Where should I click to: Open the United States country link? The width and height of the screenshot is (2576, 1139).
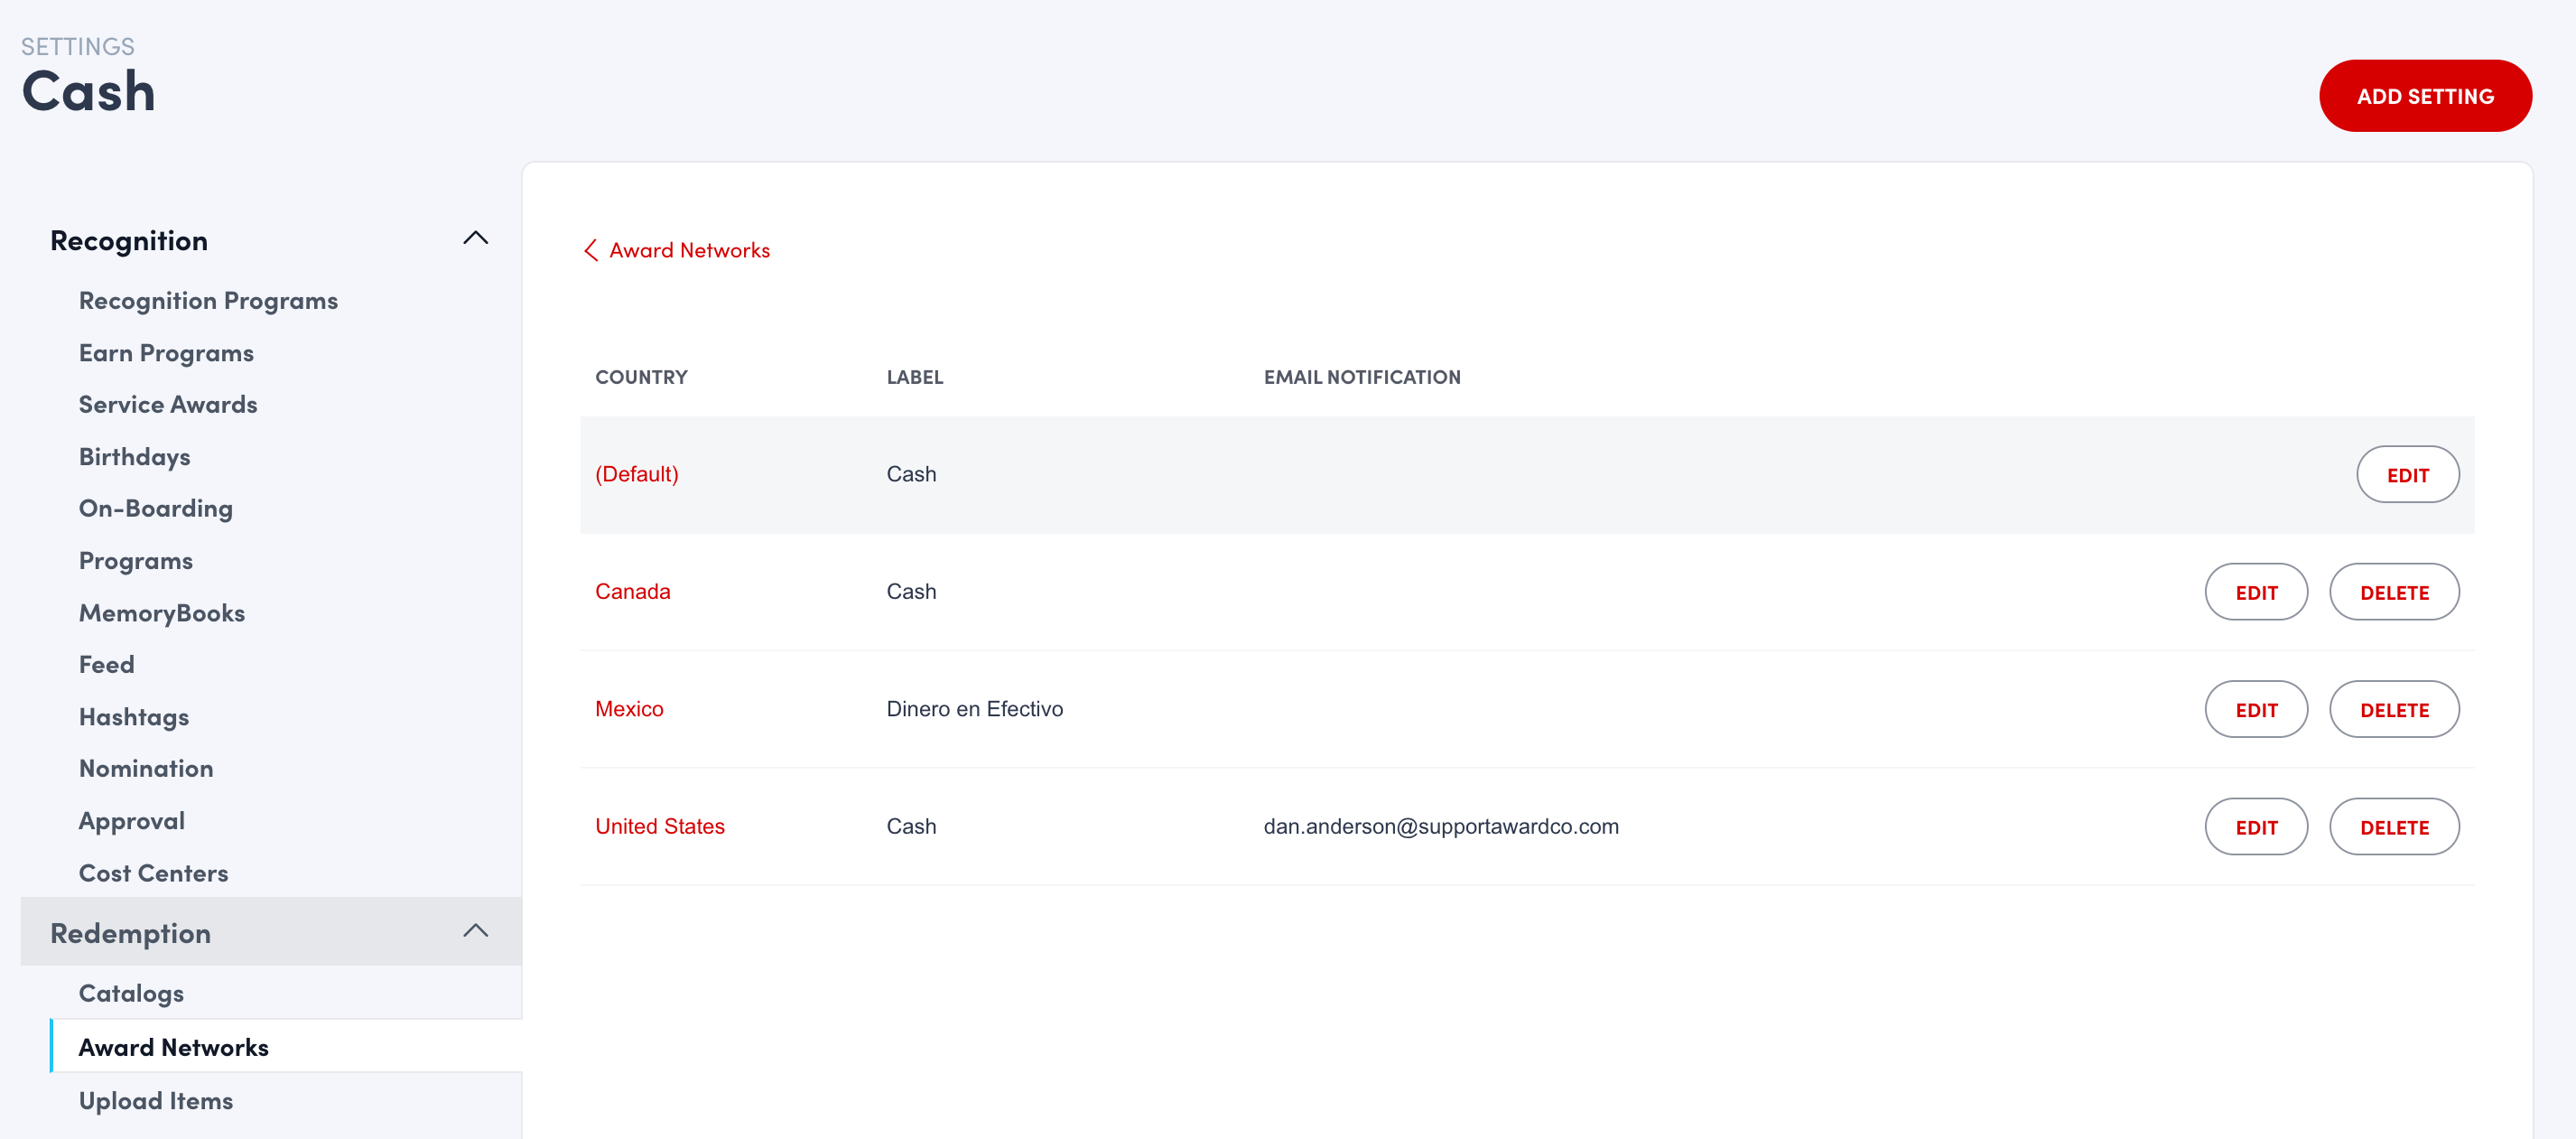pyautogui.click(x=659, y=826)
